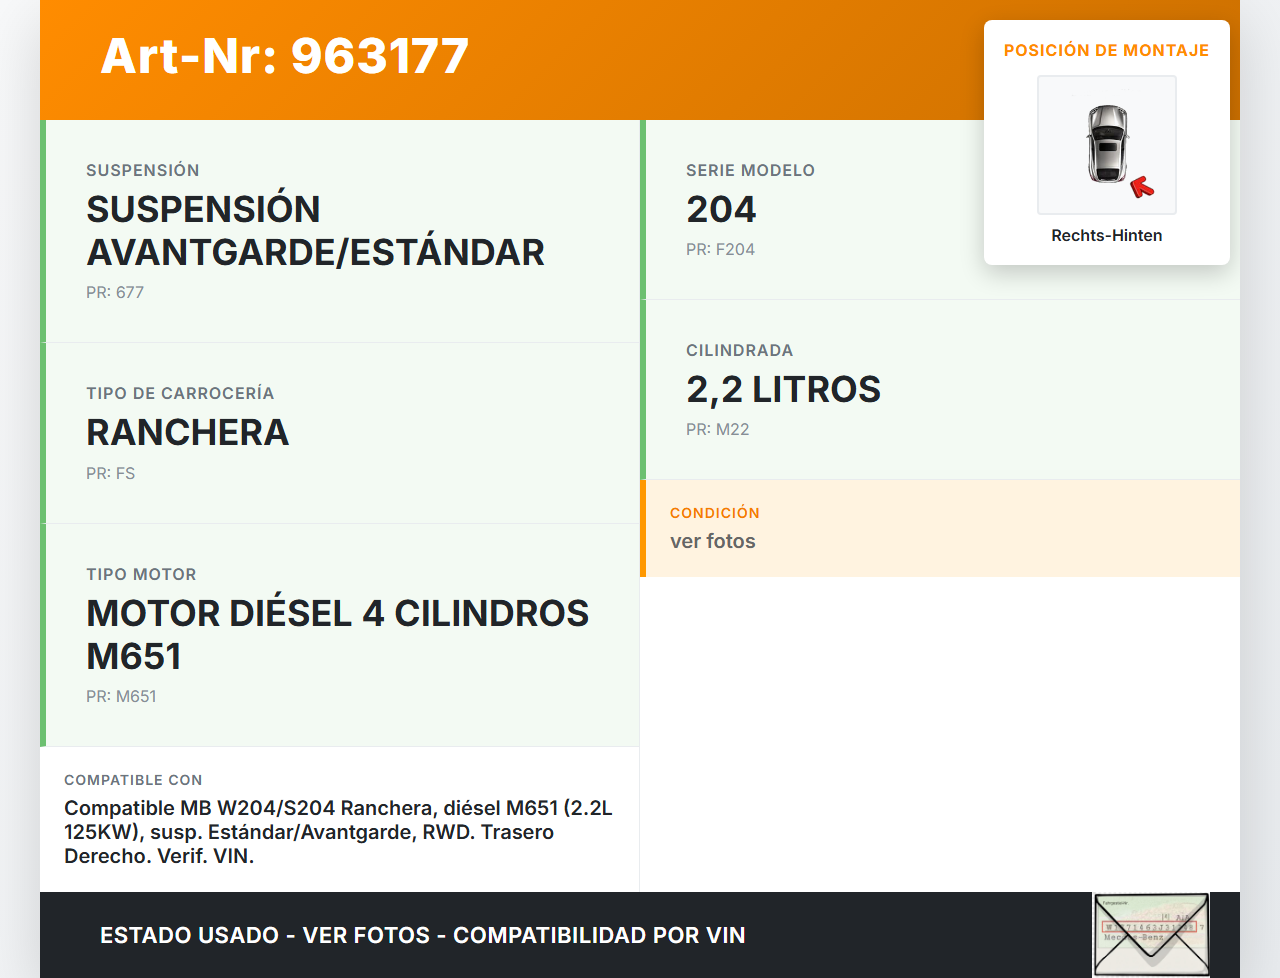Screen dimensions: 1280x978
Task: Click the footer 'Estado usado' banner text
Action: point(422,935)
